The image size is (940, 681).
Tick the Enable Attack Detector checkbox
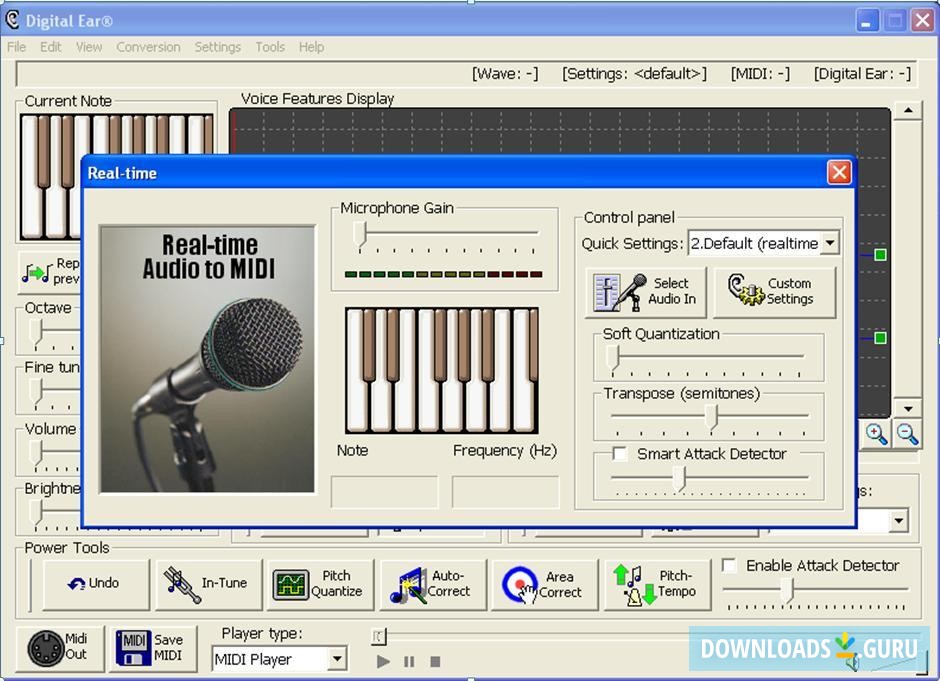coord(729,566)
